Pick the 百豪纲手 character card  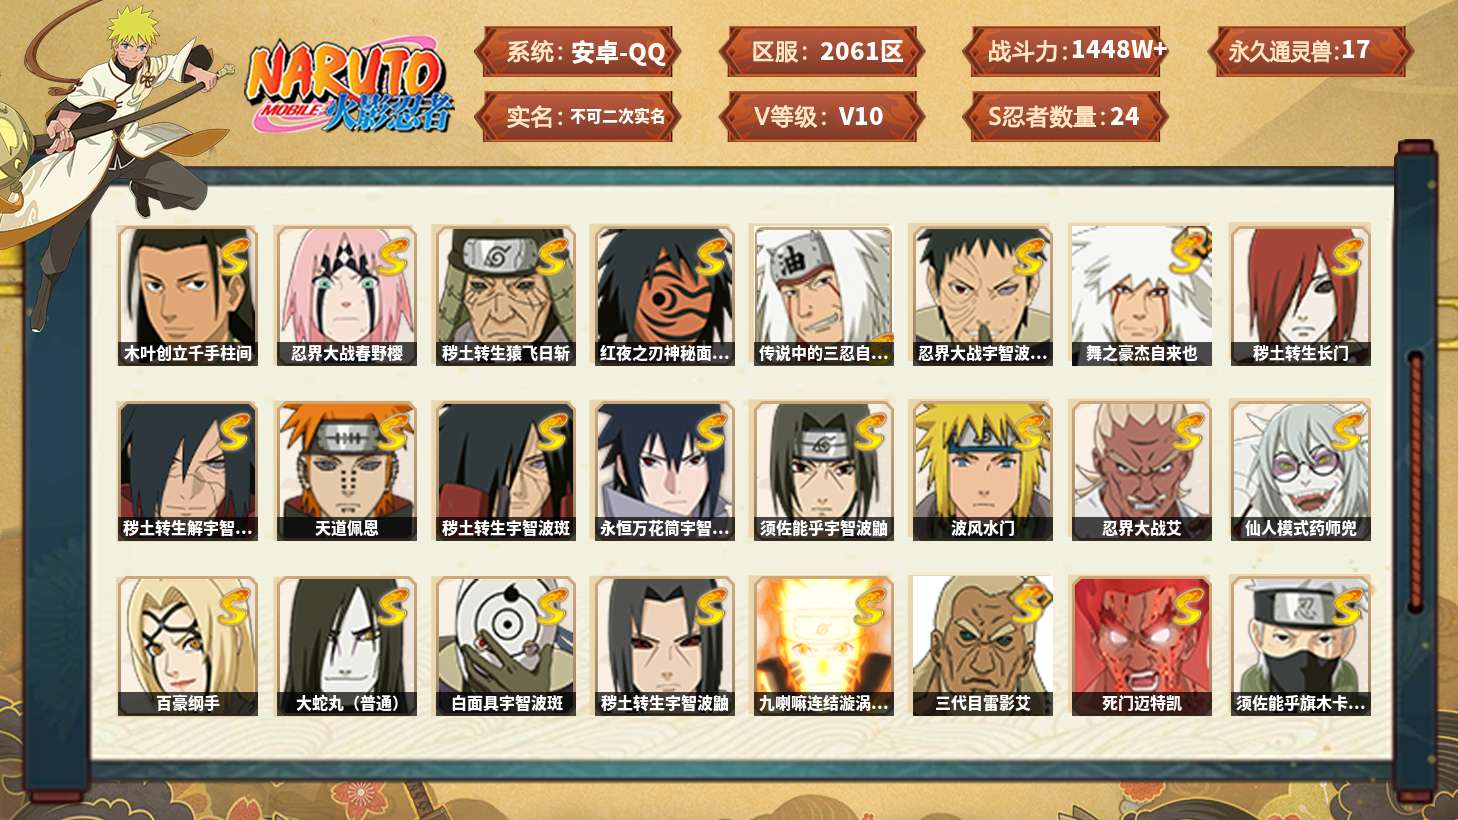pos(187,646)
